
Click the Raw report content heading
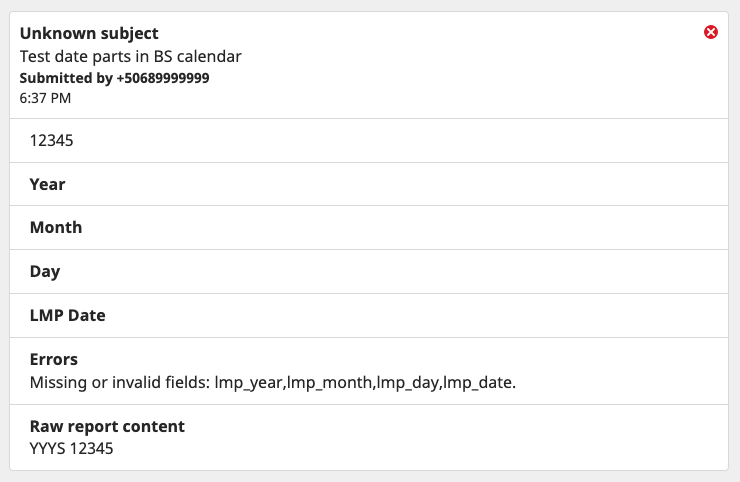[x=107, y=426]
